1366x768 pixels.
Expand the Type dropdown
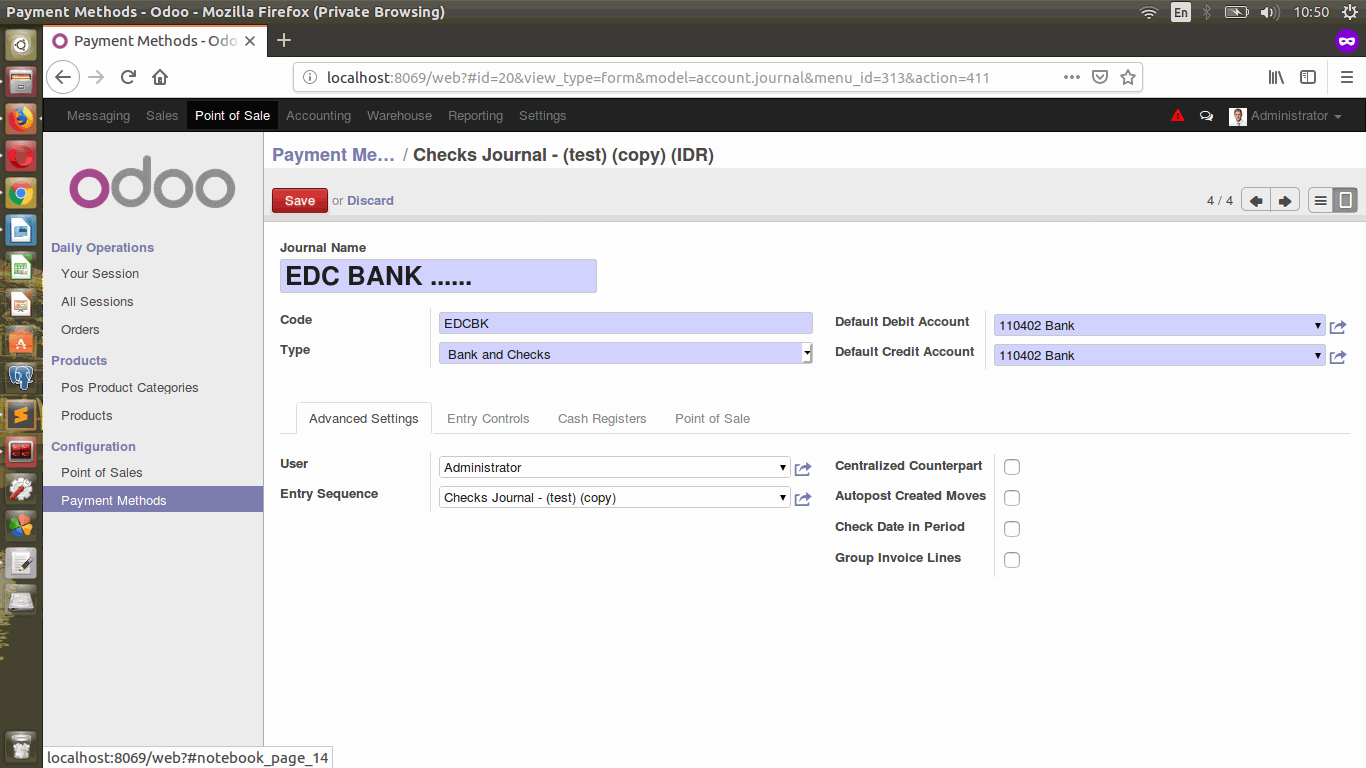625,354
